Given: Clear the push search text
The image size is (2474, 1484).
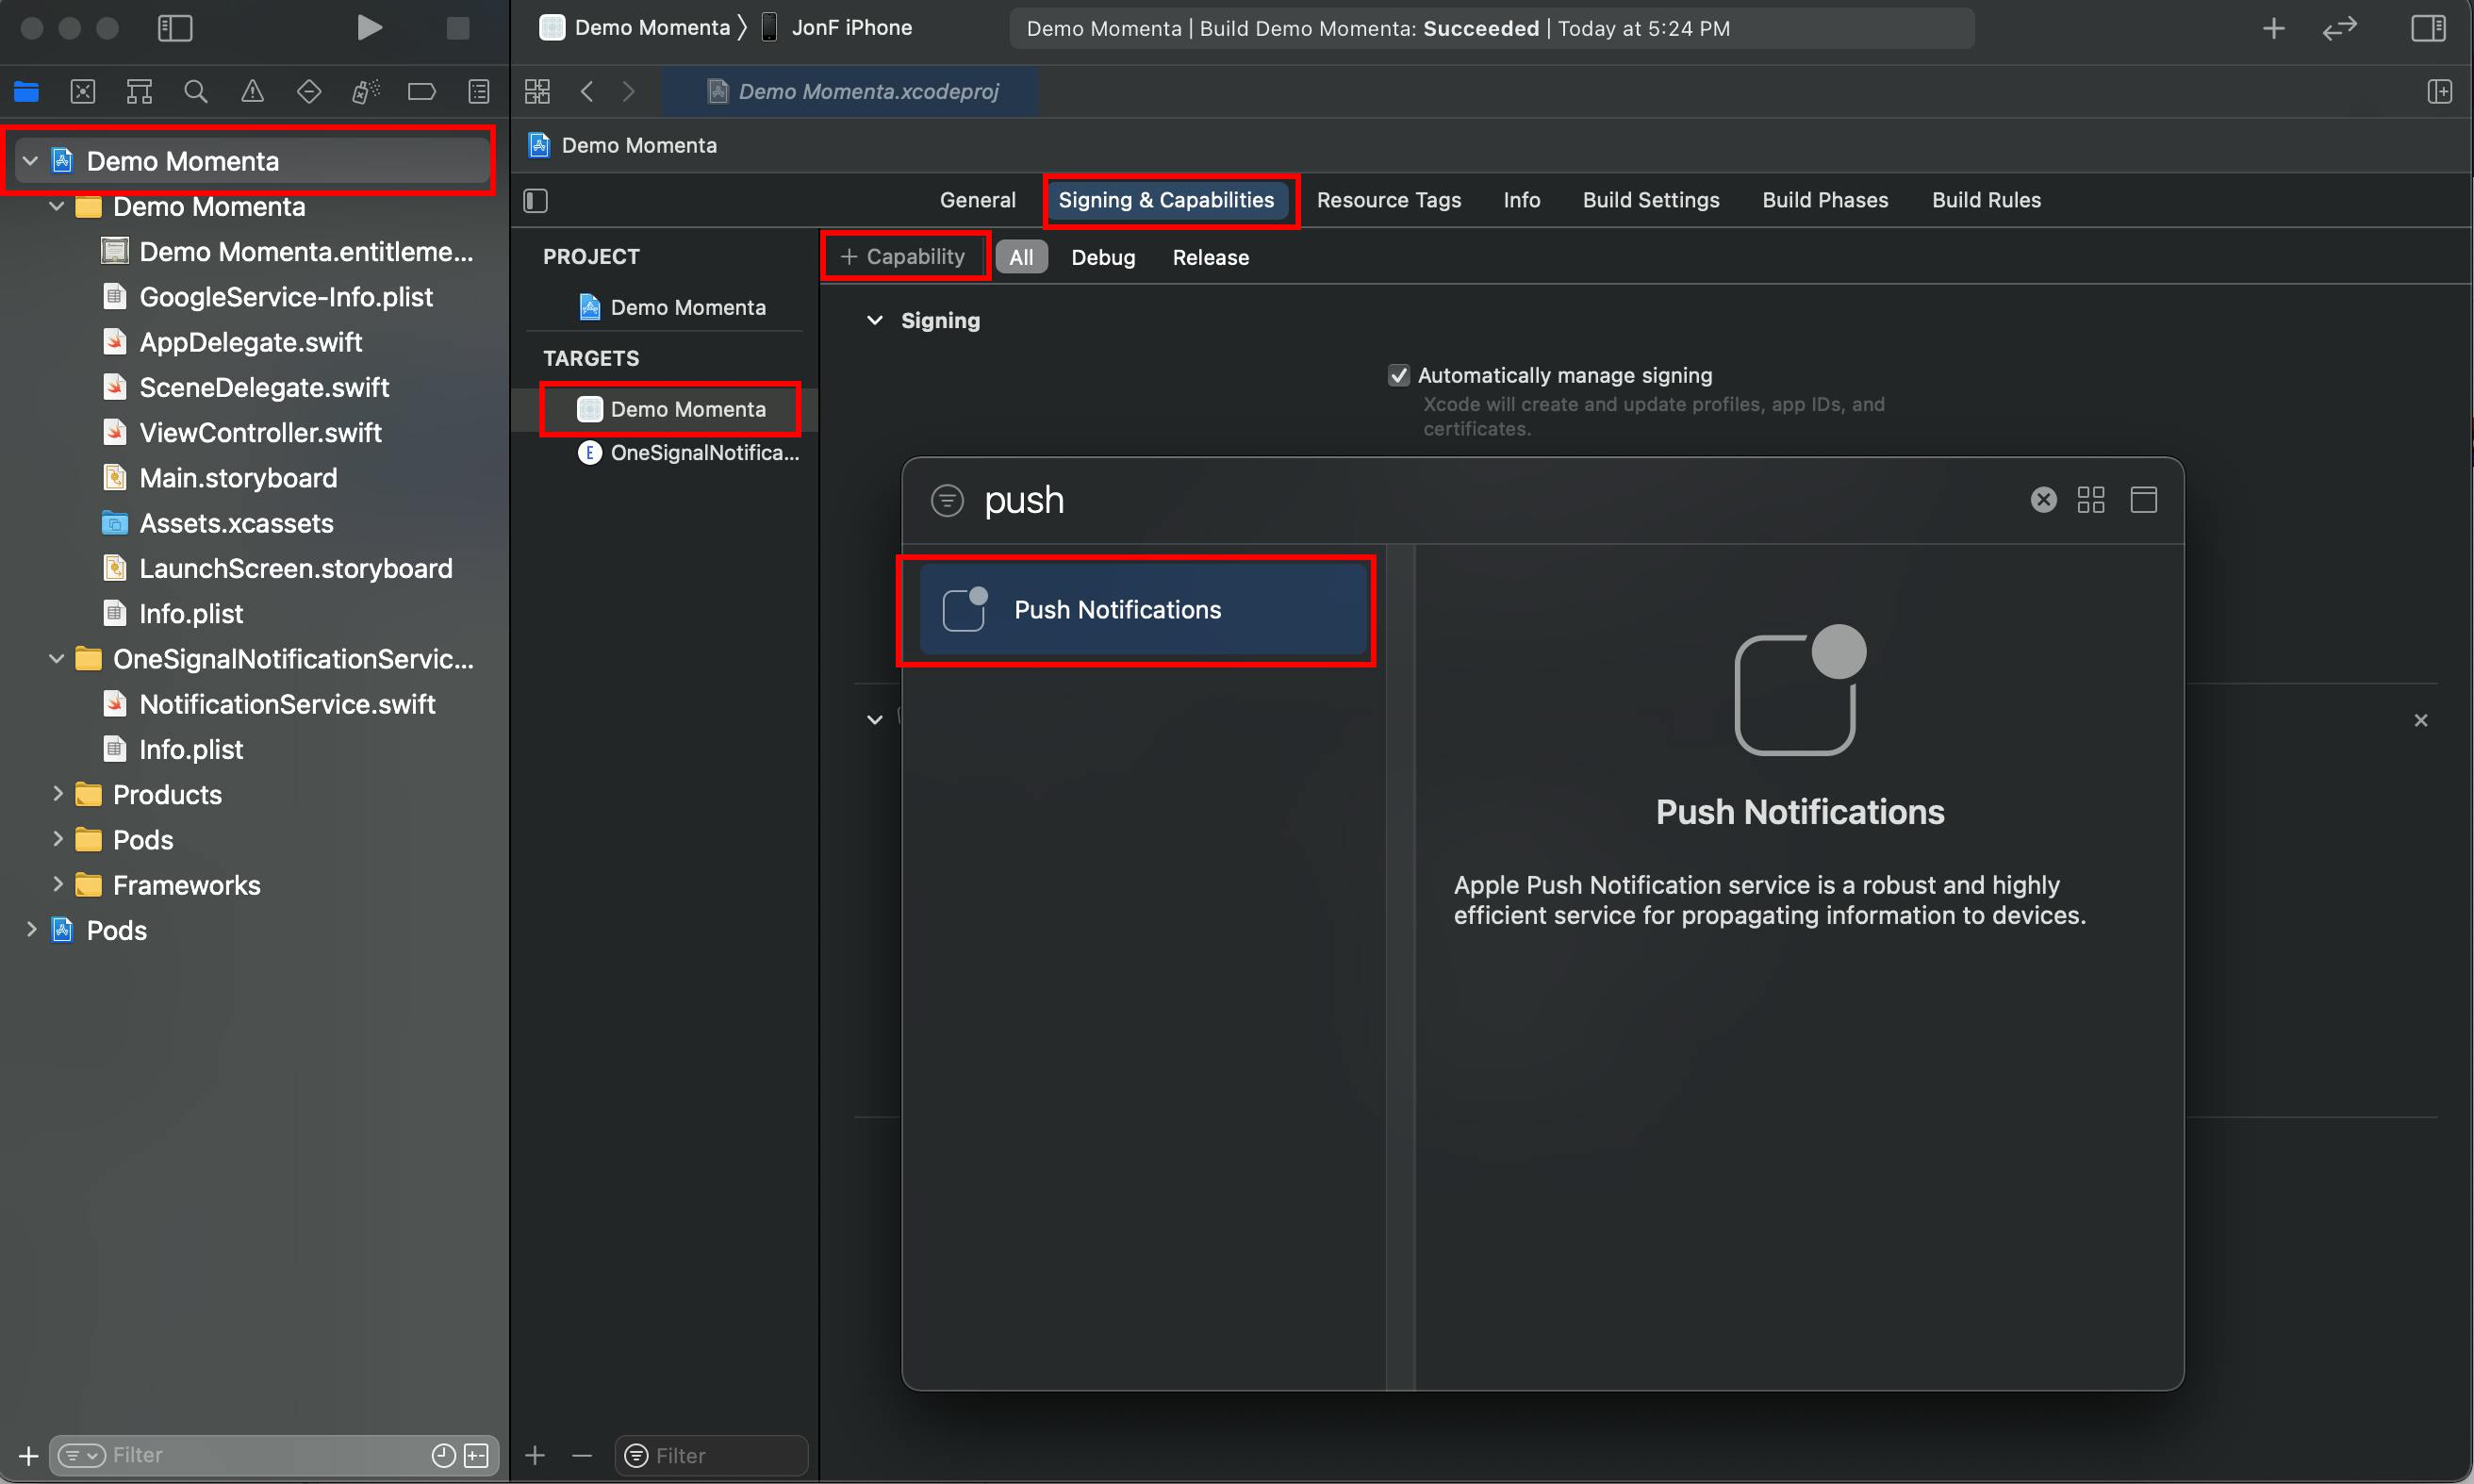Looking at the screenshot, I should 2043,500.
